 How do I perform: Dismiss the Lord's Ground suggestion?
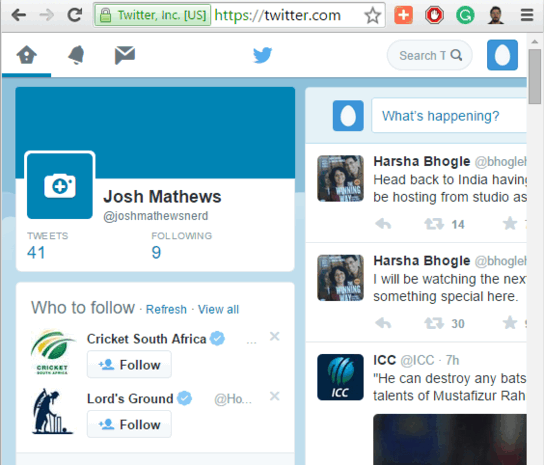pos(274,396)
